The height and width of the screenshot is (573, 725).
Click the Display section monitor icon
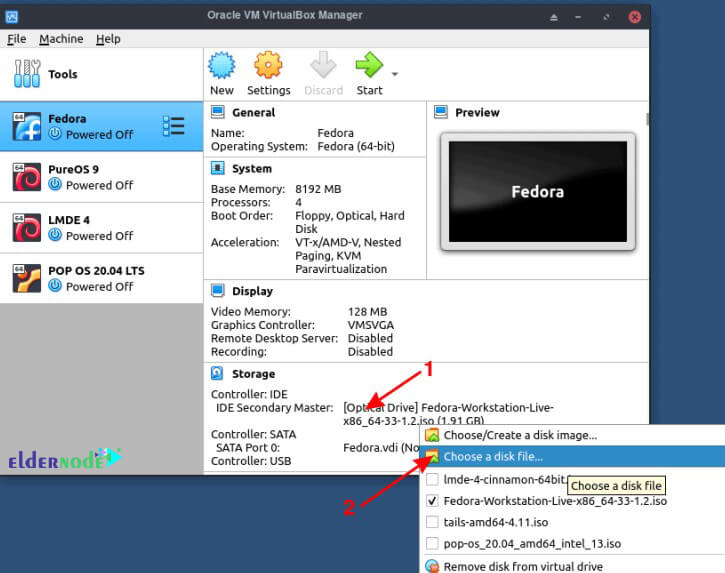point(218,290)
